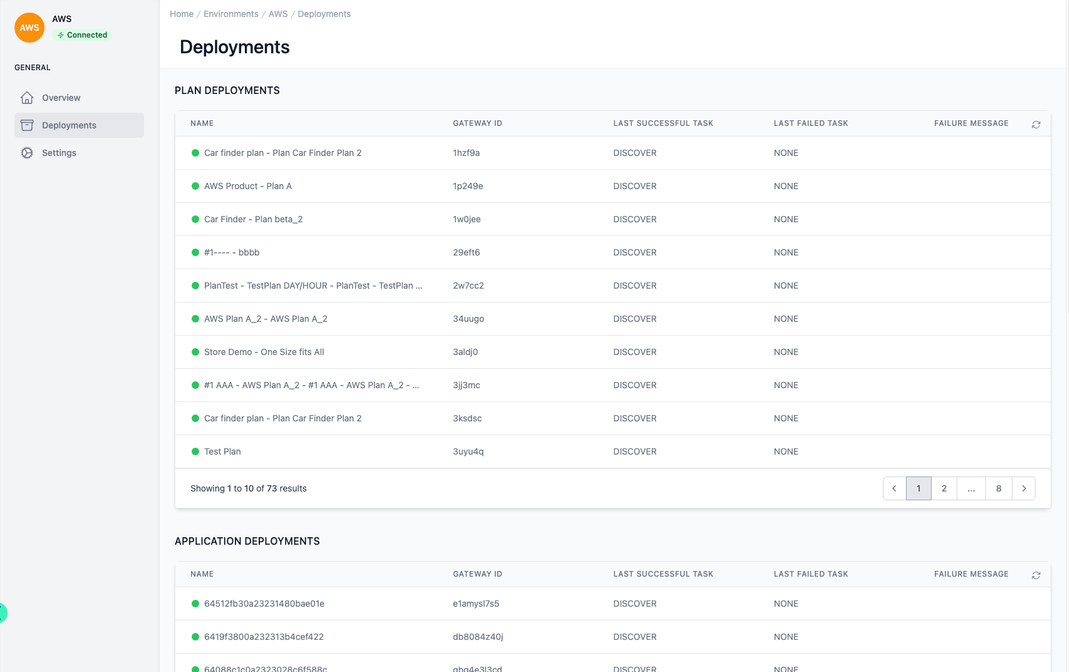
Task: Open the Home breadcrumb link
Action: point(181,13)
